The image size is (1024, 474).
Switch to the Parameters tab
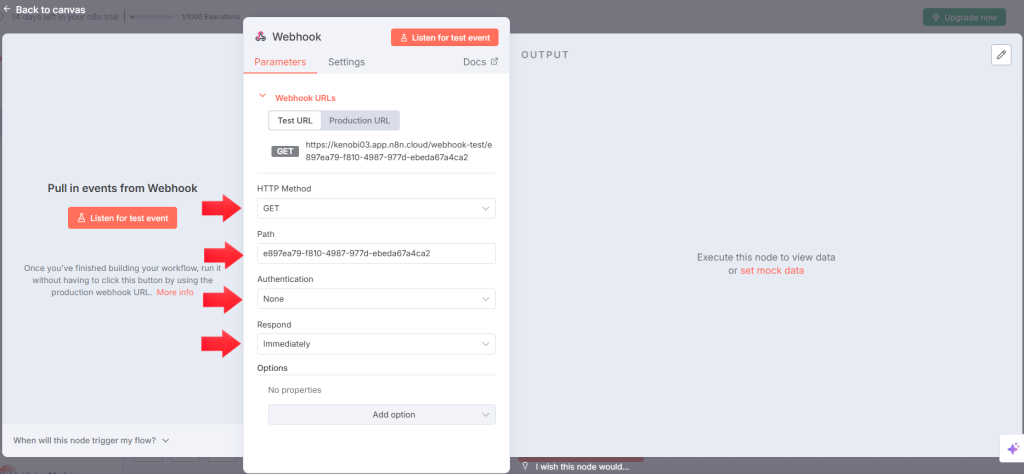280,62
